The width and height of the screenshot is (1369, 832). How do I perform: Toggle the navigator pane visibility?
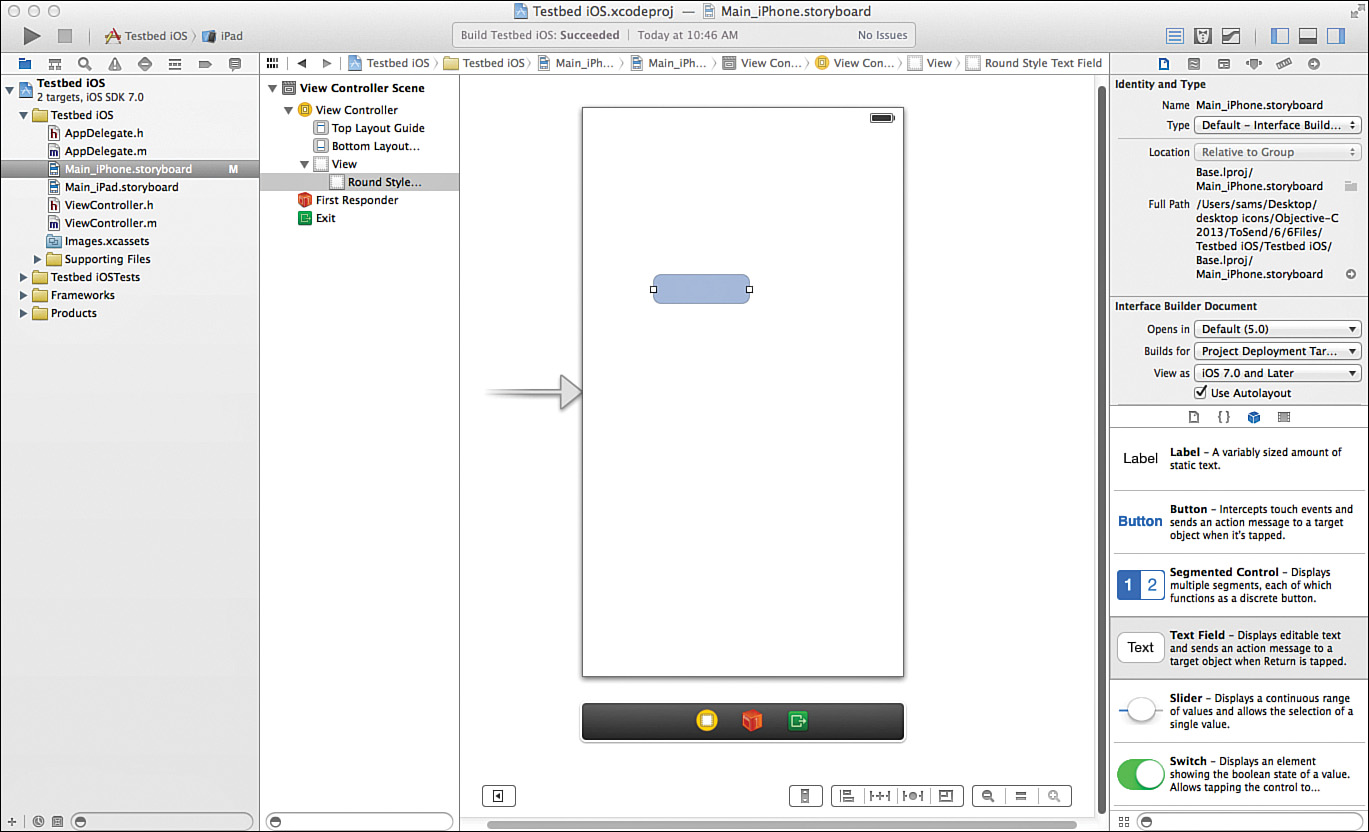1280,36
